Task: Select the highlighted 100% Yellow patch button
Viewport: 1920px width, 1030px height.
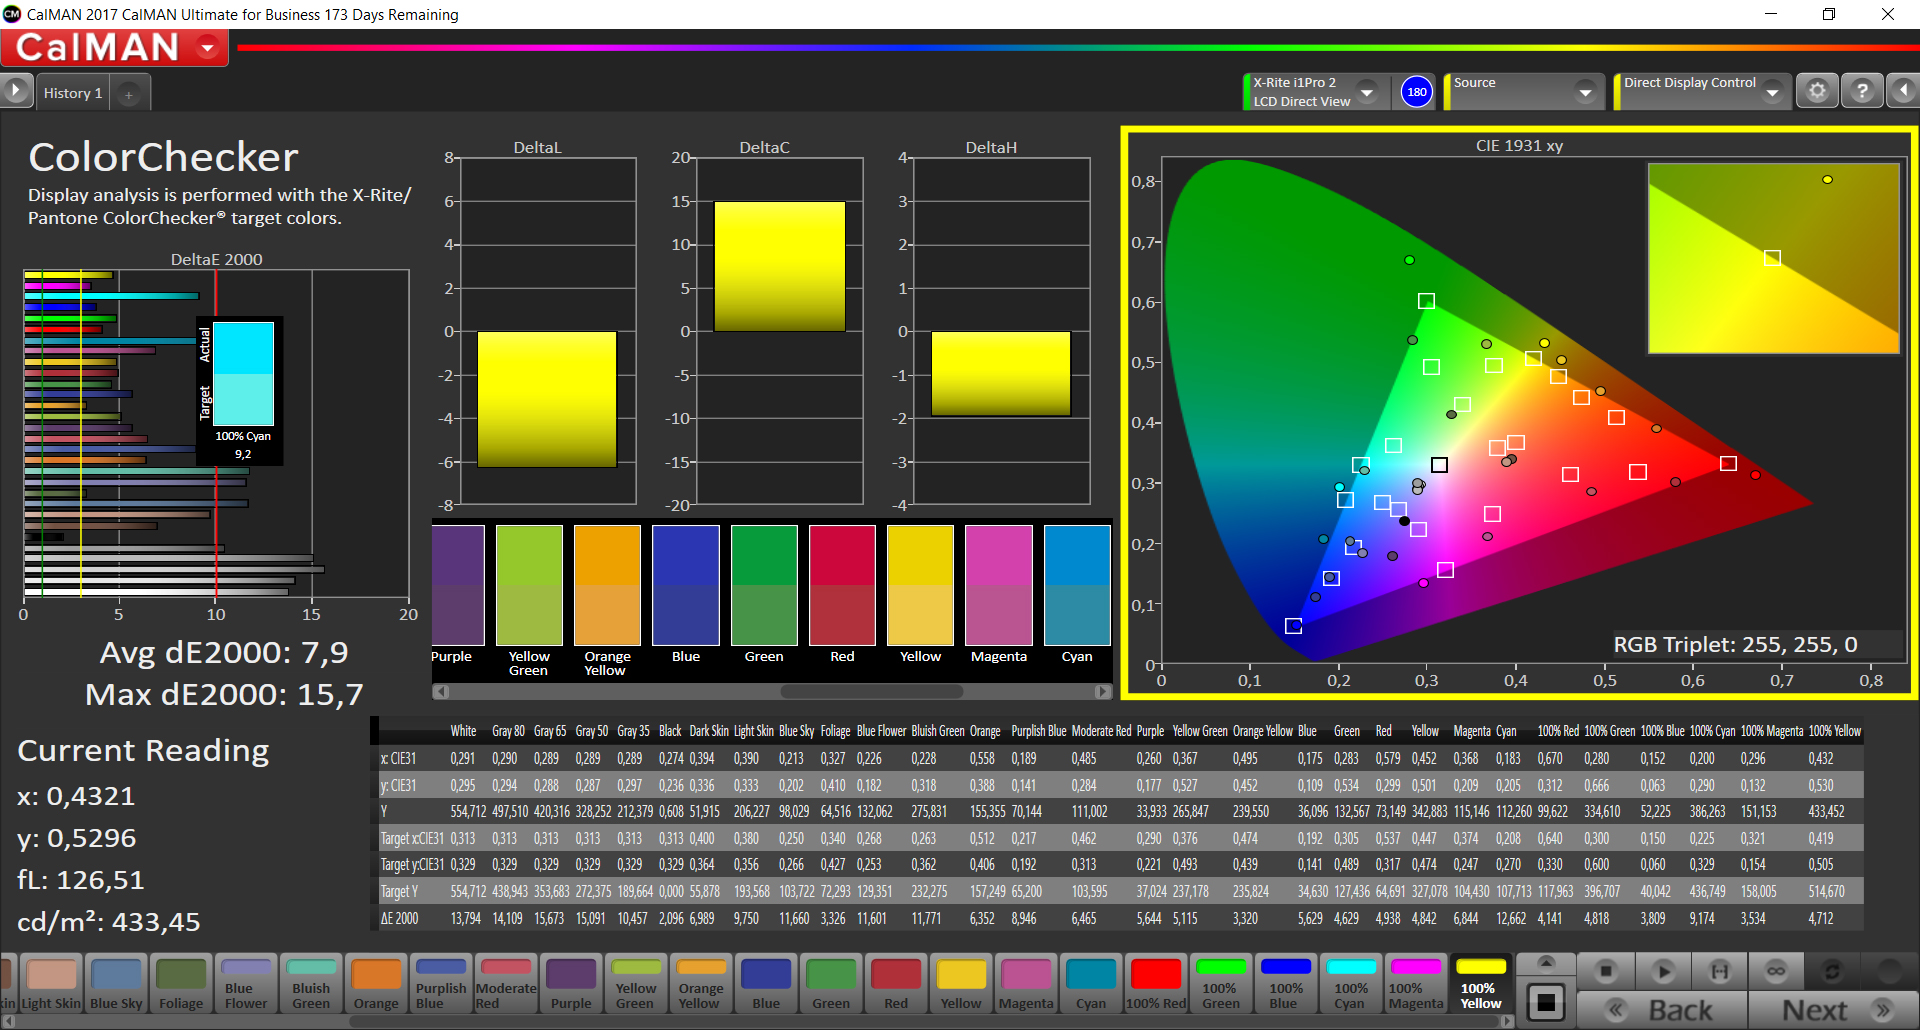Action: pyautogui.click(x=1481, y=984)
